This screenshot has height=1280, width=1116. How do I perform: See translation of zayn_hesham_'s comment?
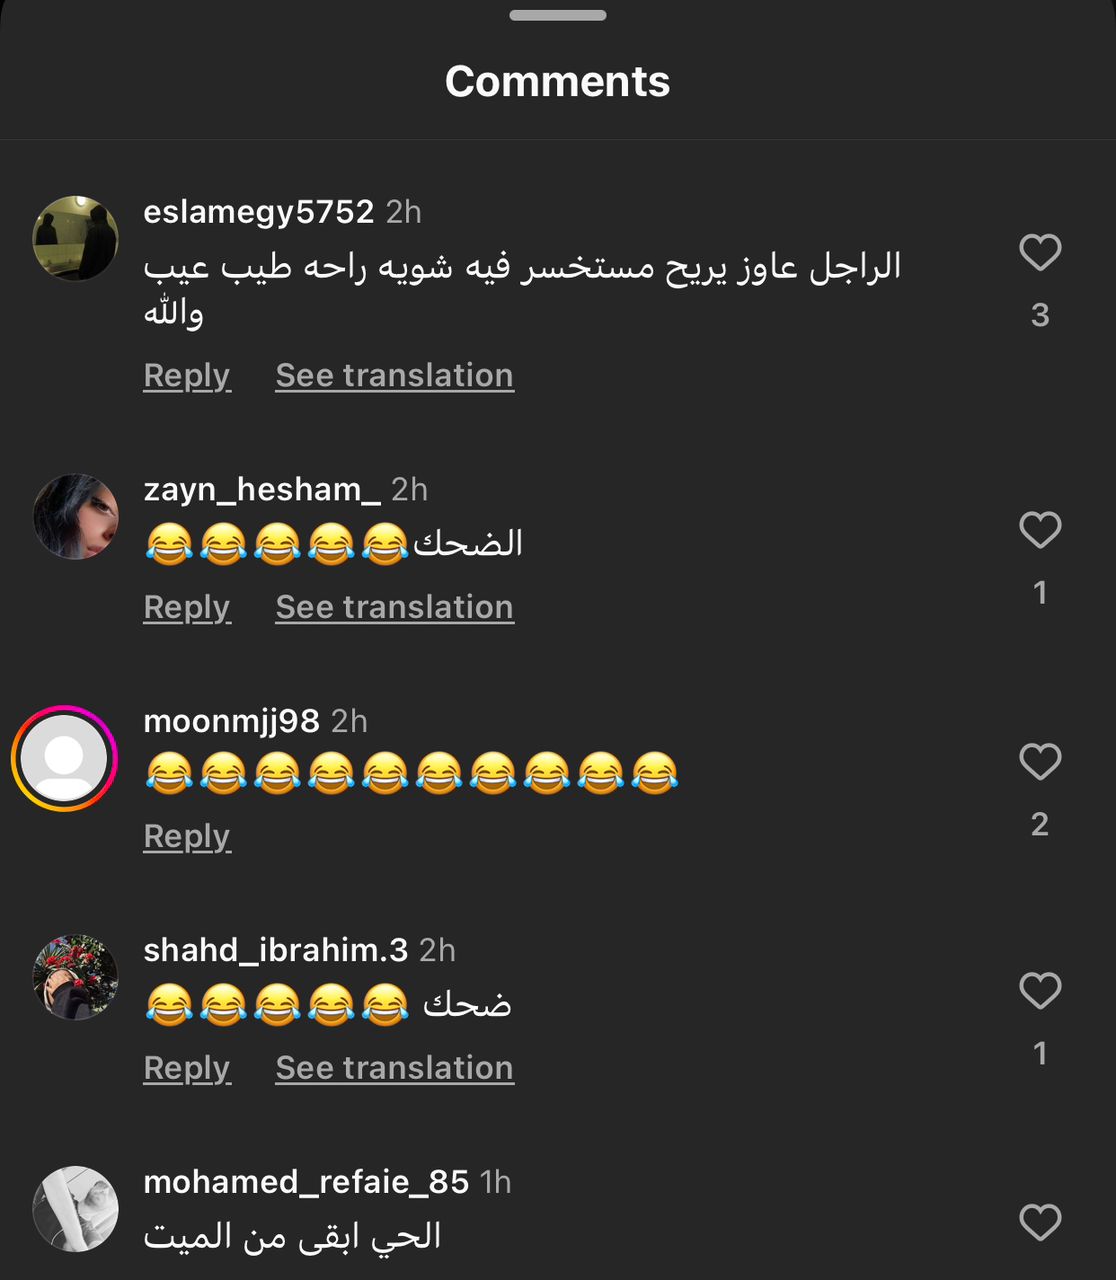395,608
